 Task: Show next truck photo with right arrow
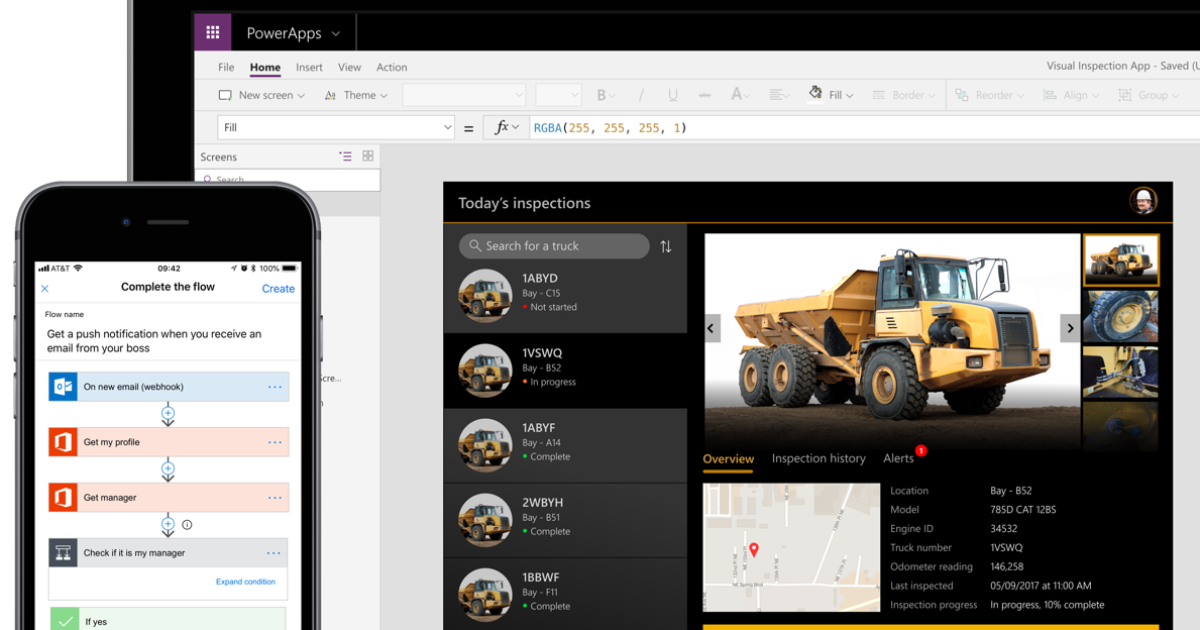click(x=1070, y=328)
